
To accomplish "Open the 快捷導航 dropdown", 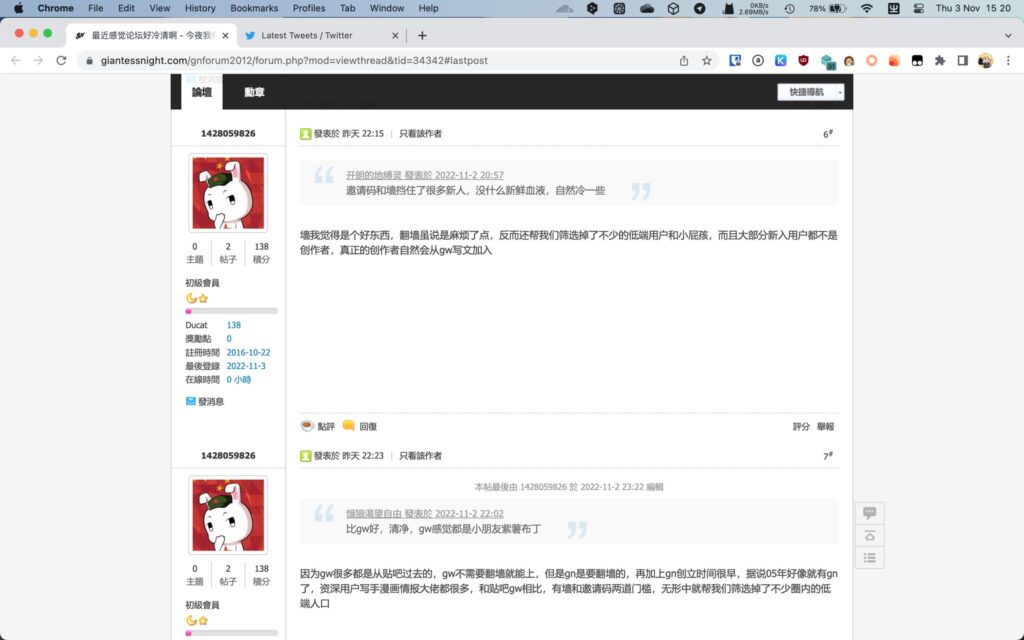I will 810,92.
